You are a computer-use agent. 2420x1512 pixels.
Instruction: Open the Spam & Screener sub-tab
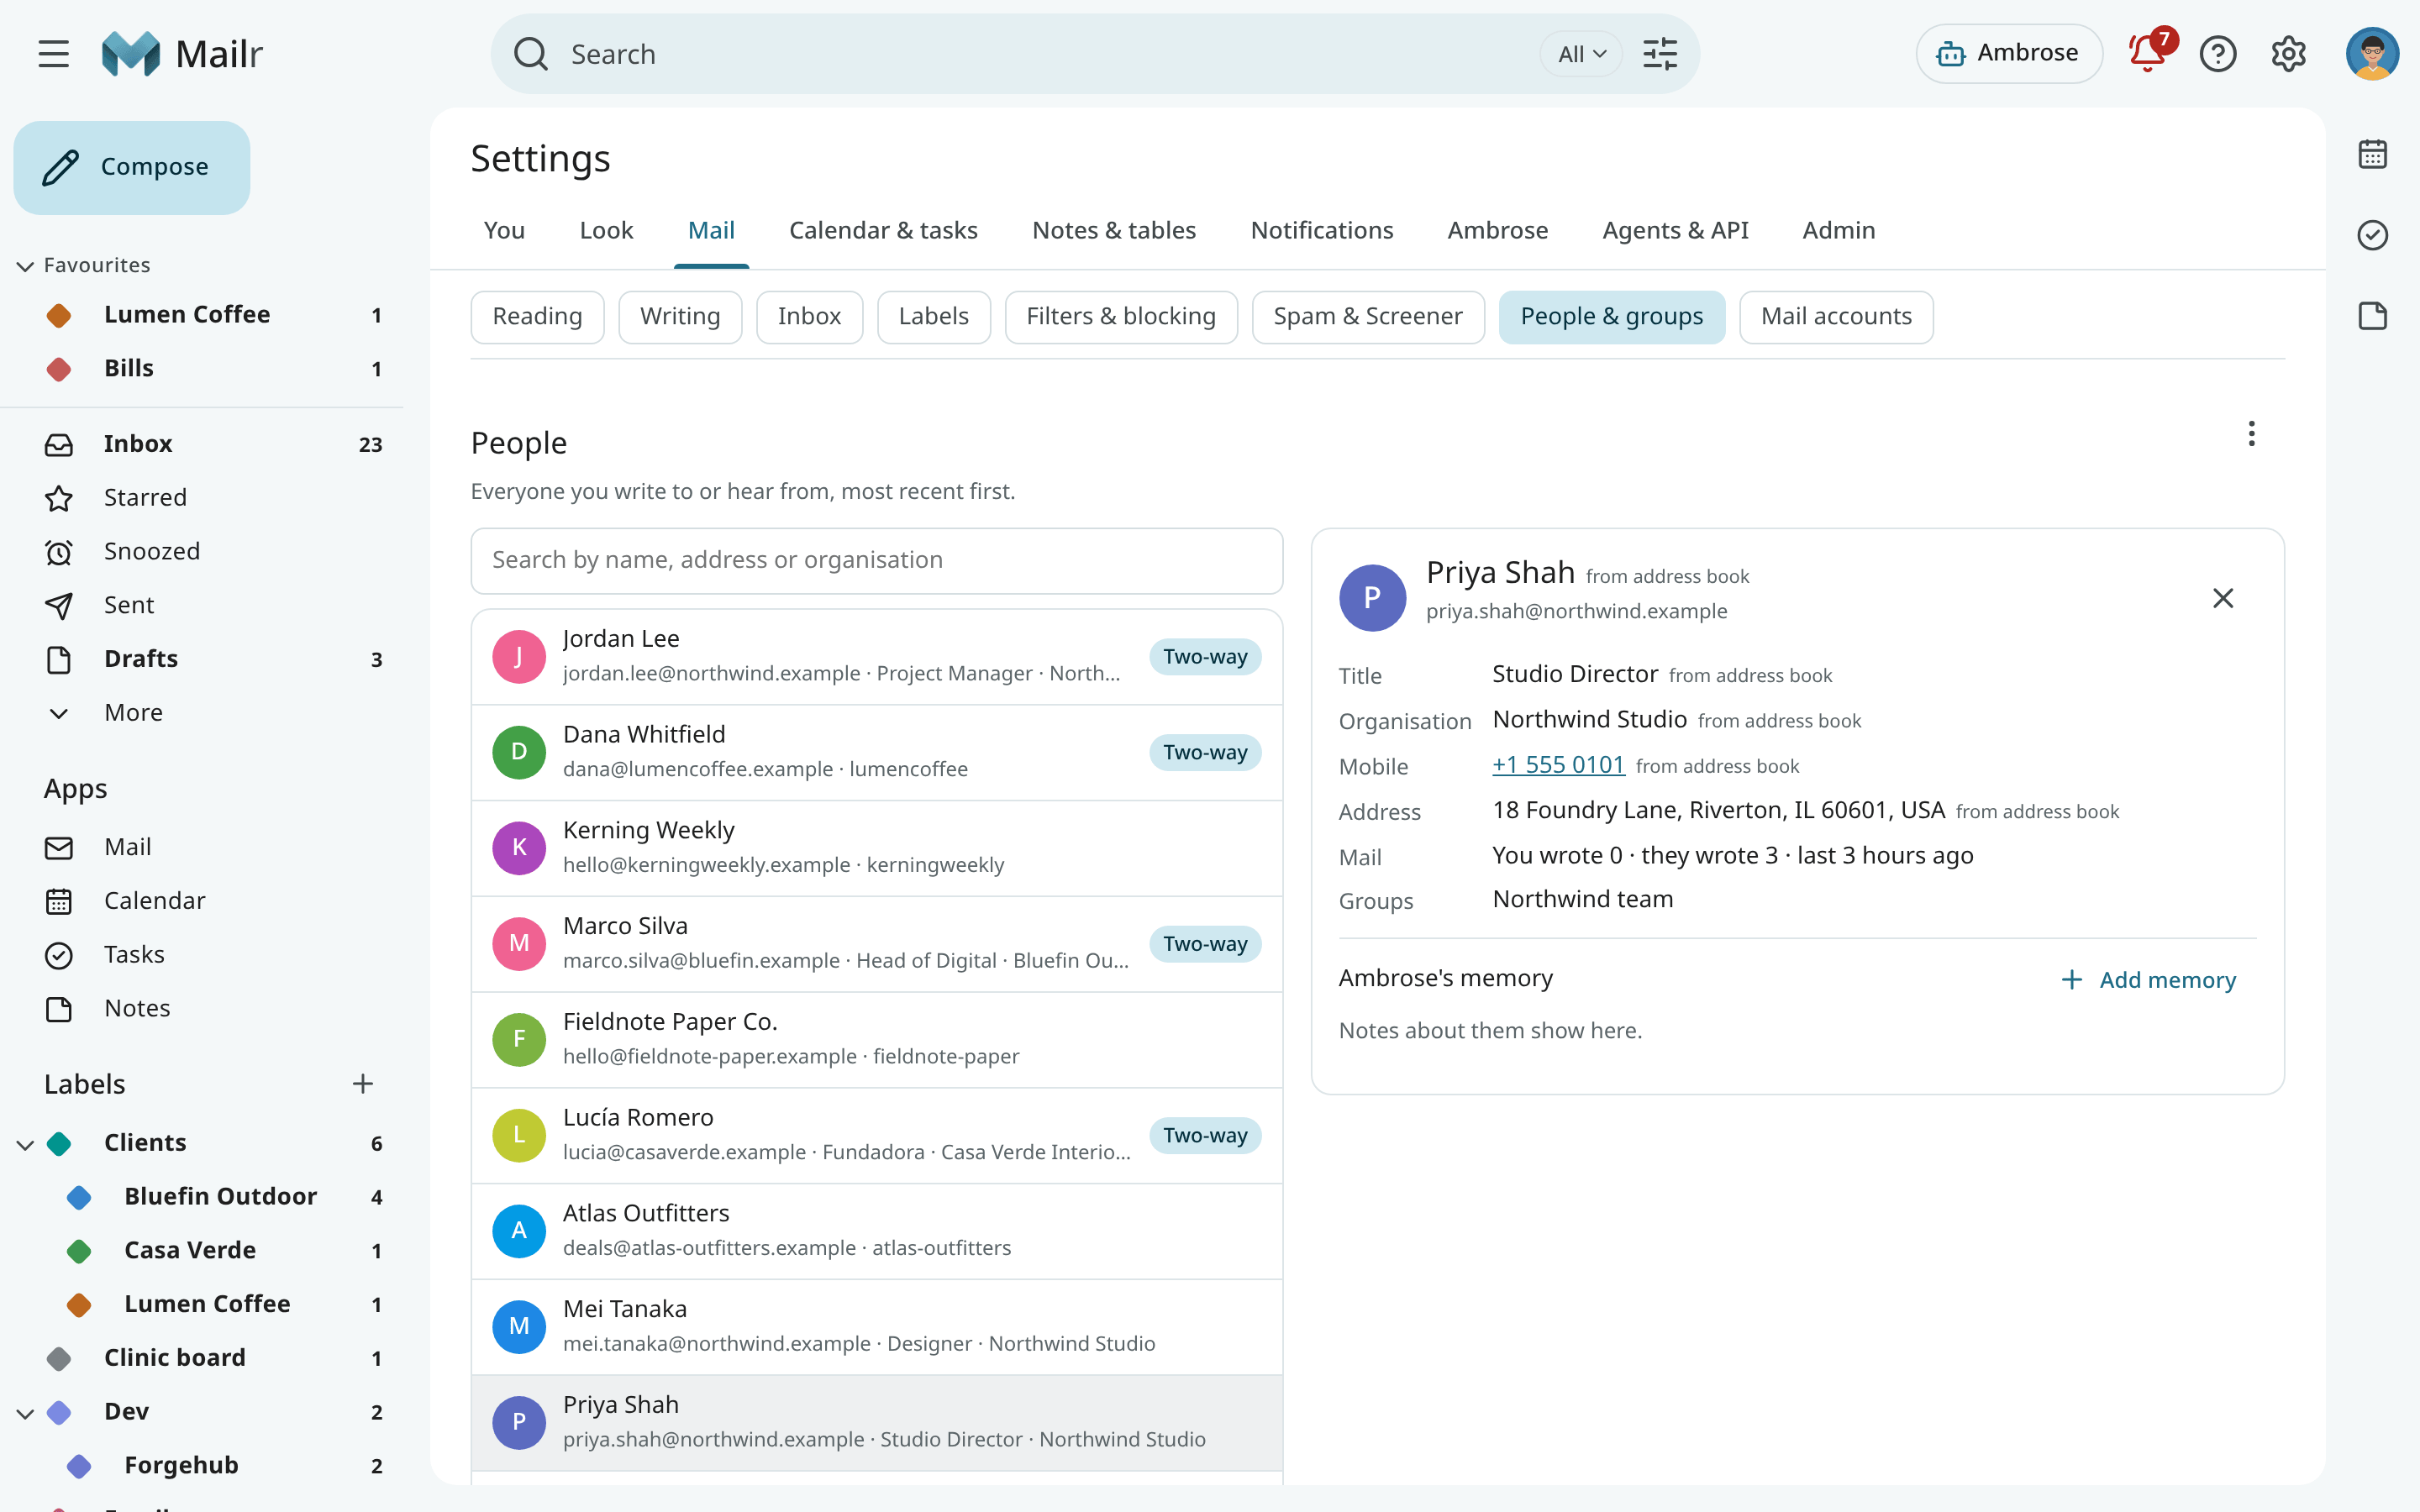(x=1368, y=317)
